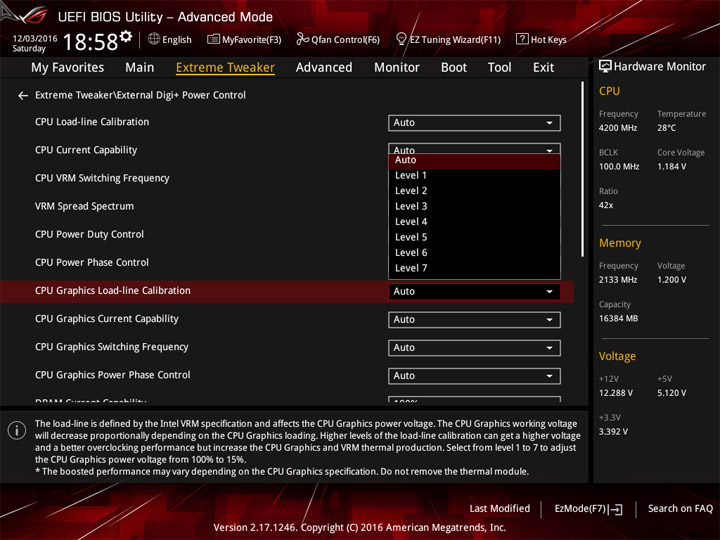Viewport: 720px width, 540px height.
Task: Open CPU Load-line Calibration dropdown
Action: coord(474,123)
